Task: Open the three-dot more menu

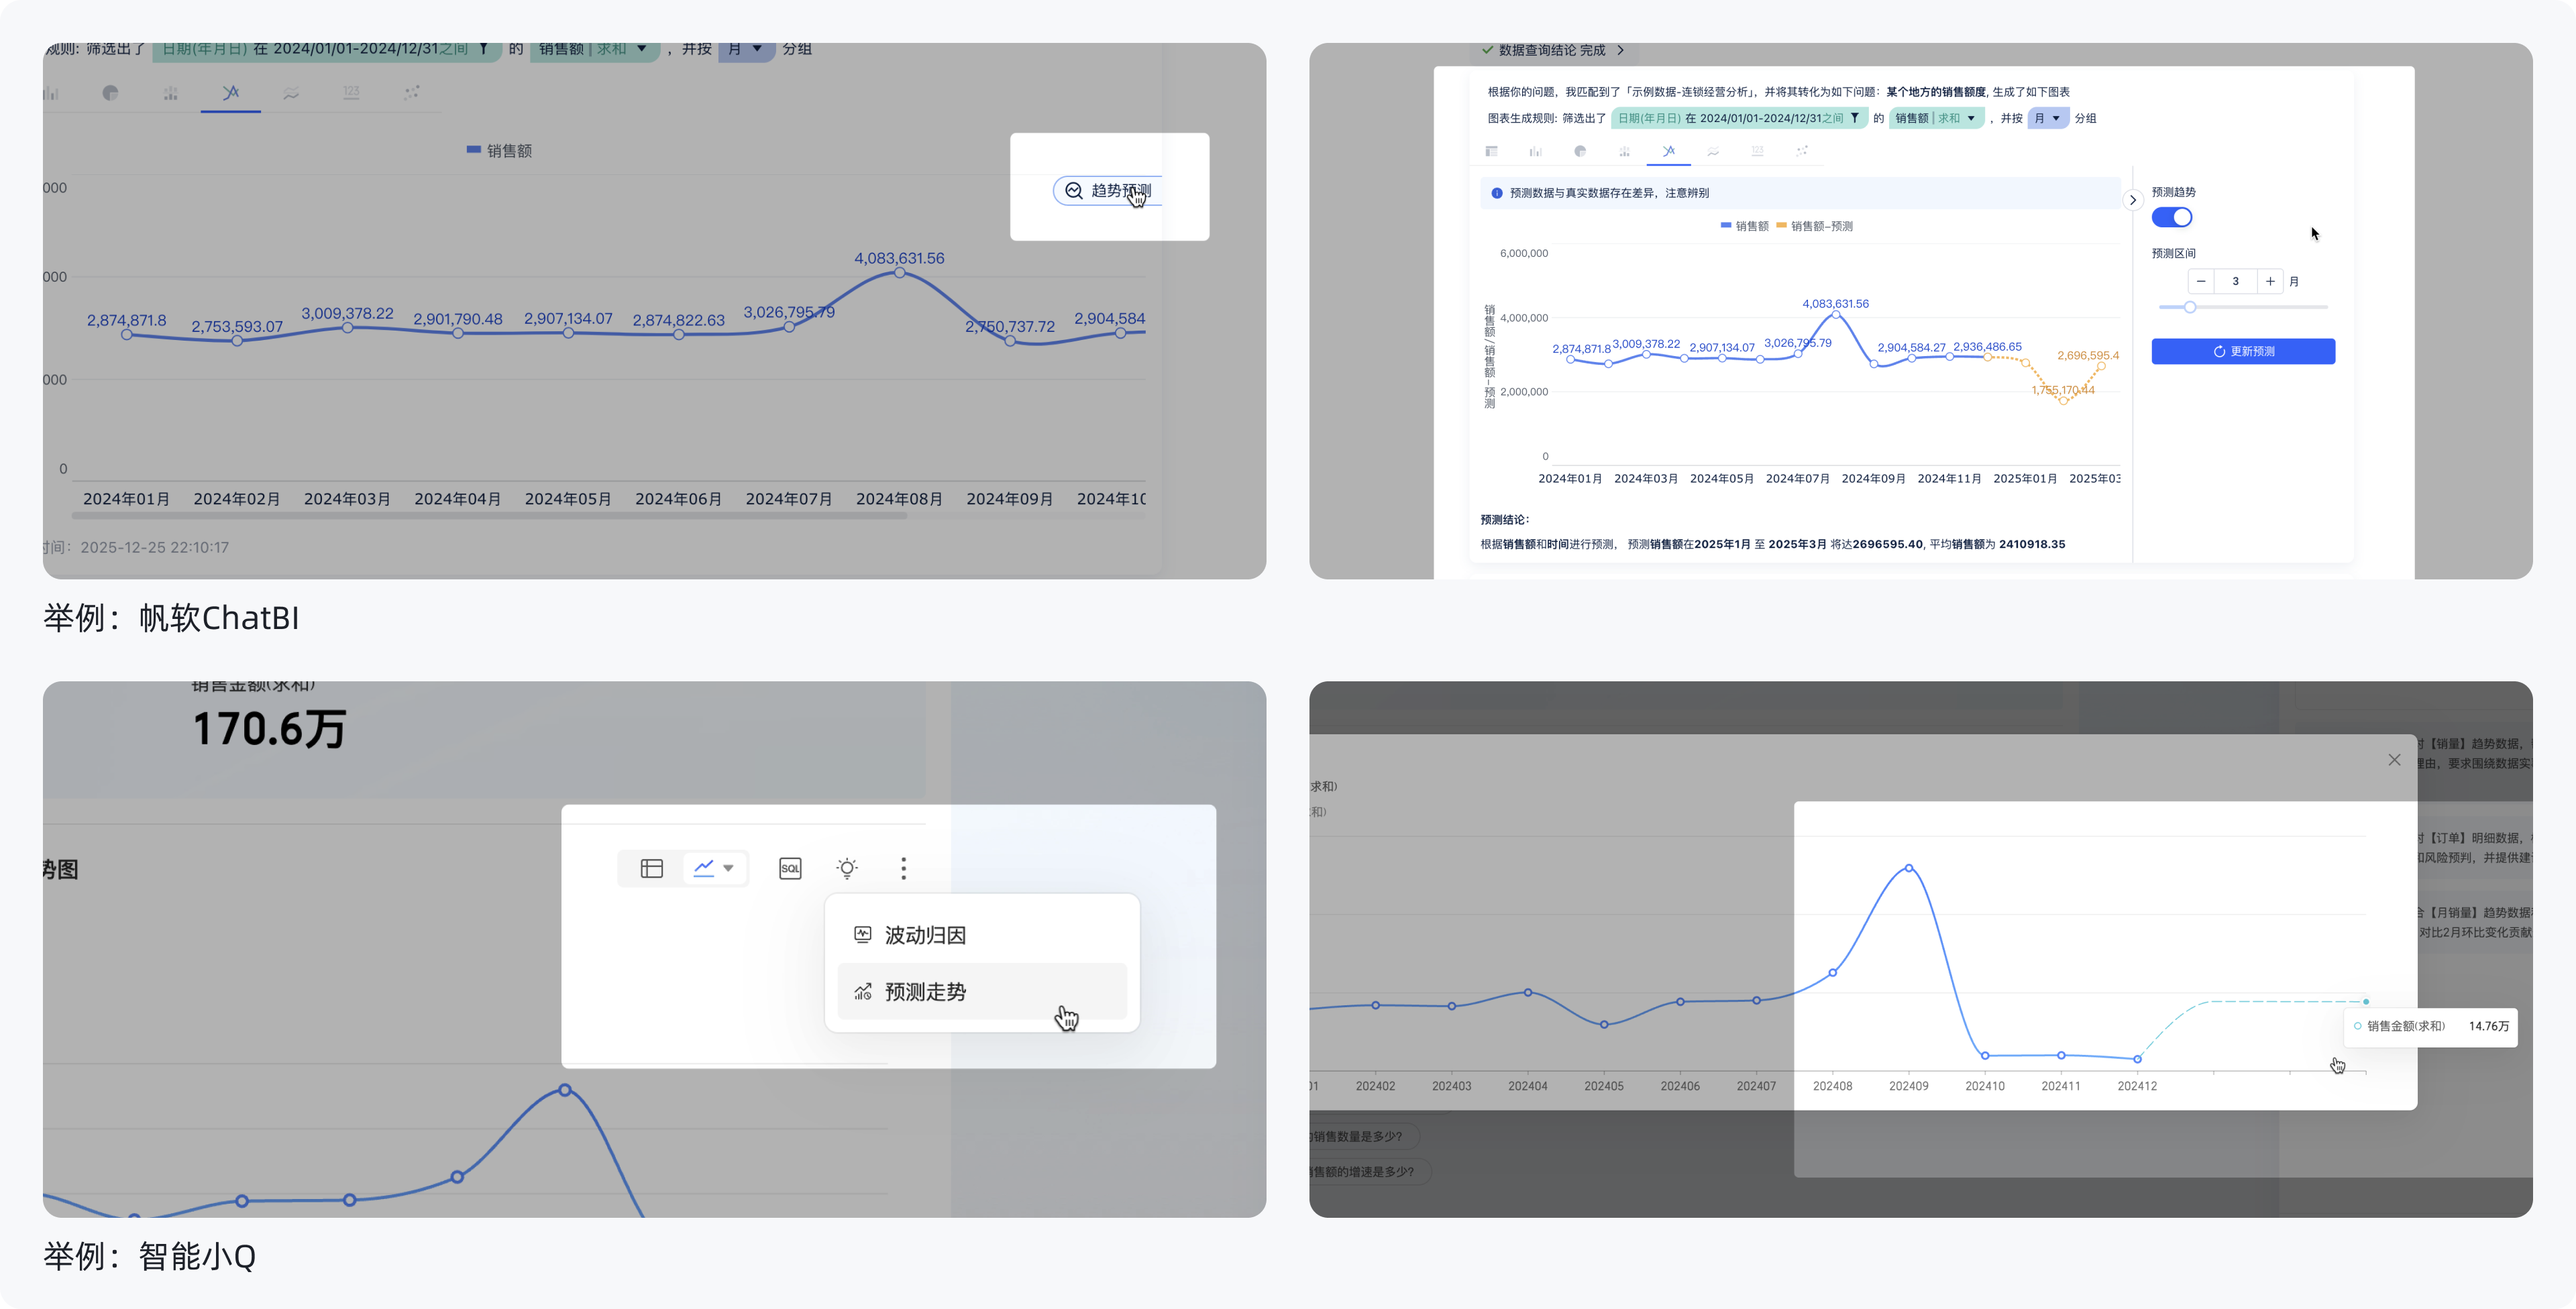Action: [x=903, y=868]
